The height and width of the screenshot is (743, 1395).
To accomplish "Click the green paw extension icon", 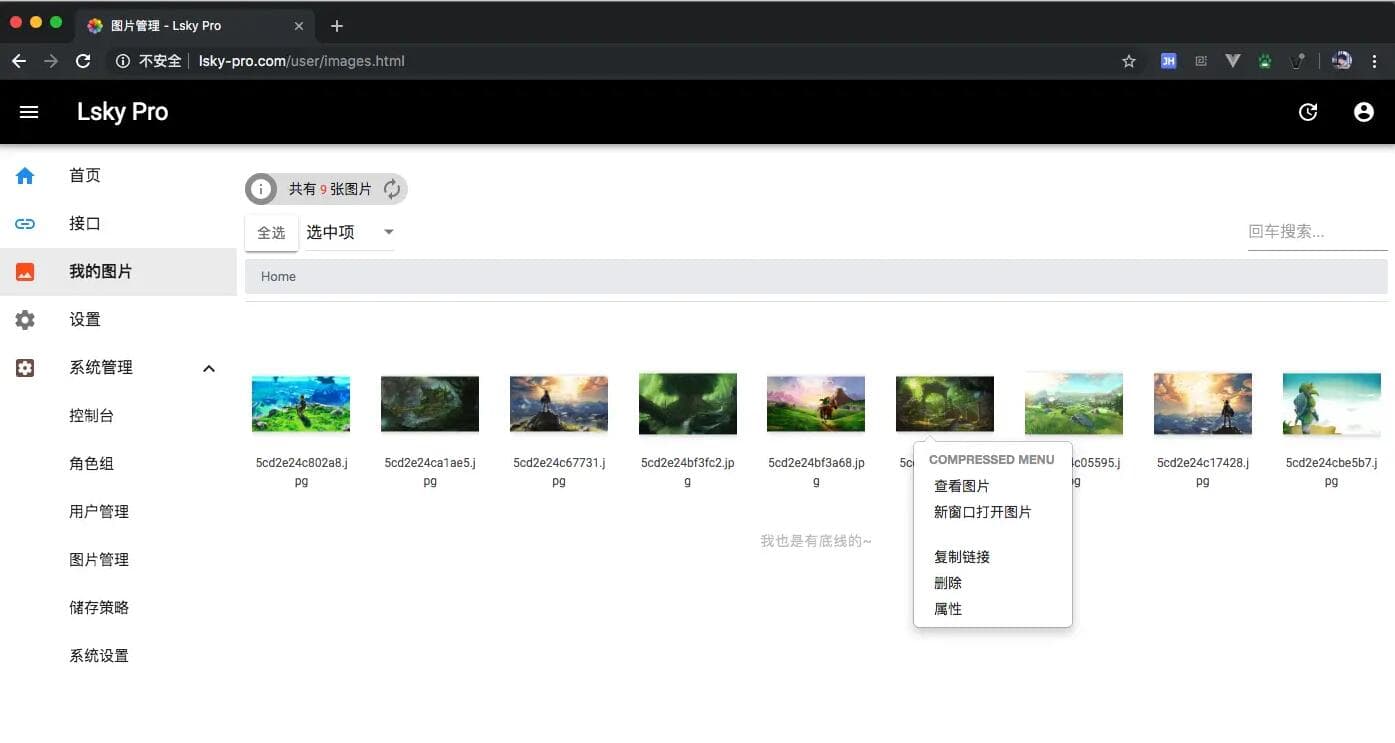I will point(1265,61).
